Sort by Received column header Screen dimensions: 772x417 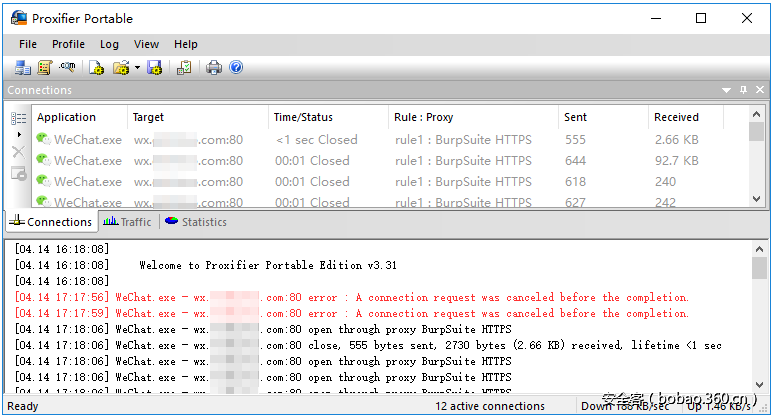tap(686, 117)
